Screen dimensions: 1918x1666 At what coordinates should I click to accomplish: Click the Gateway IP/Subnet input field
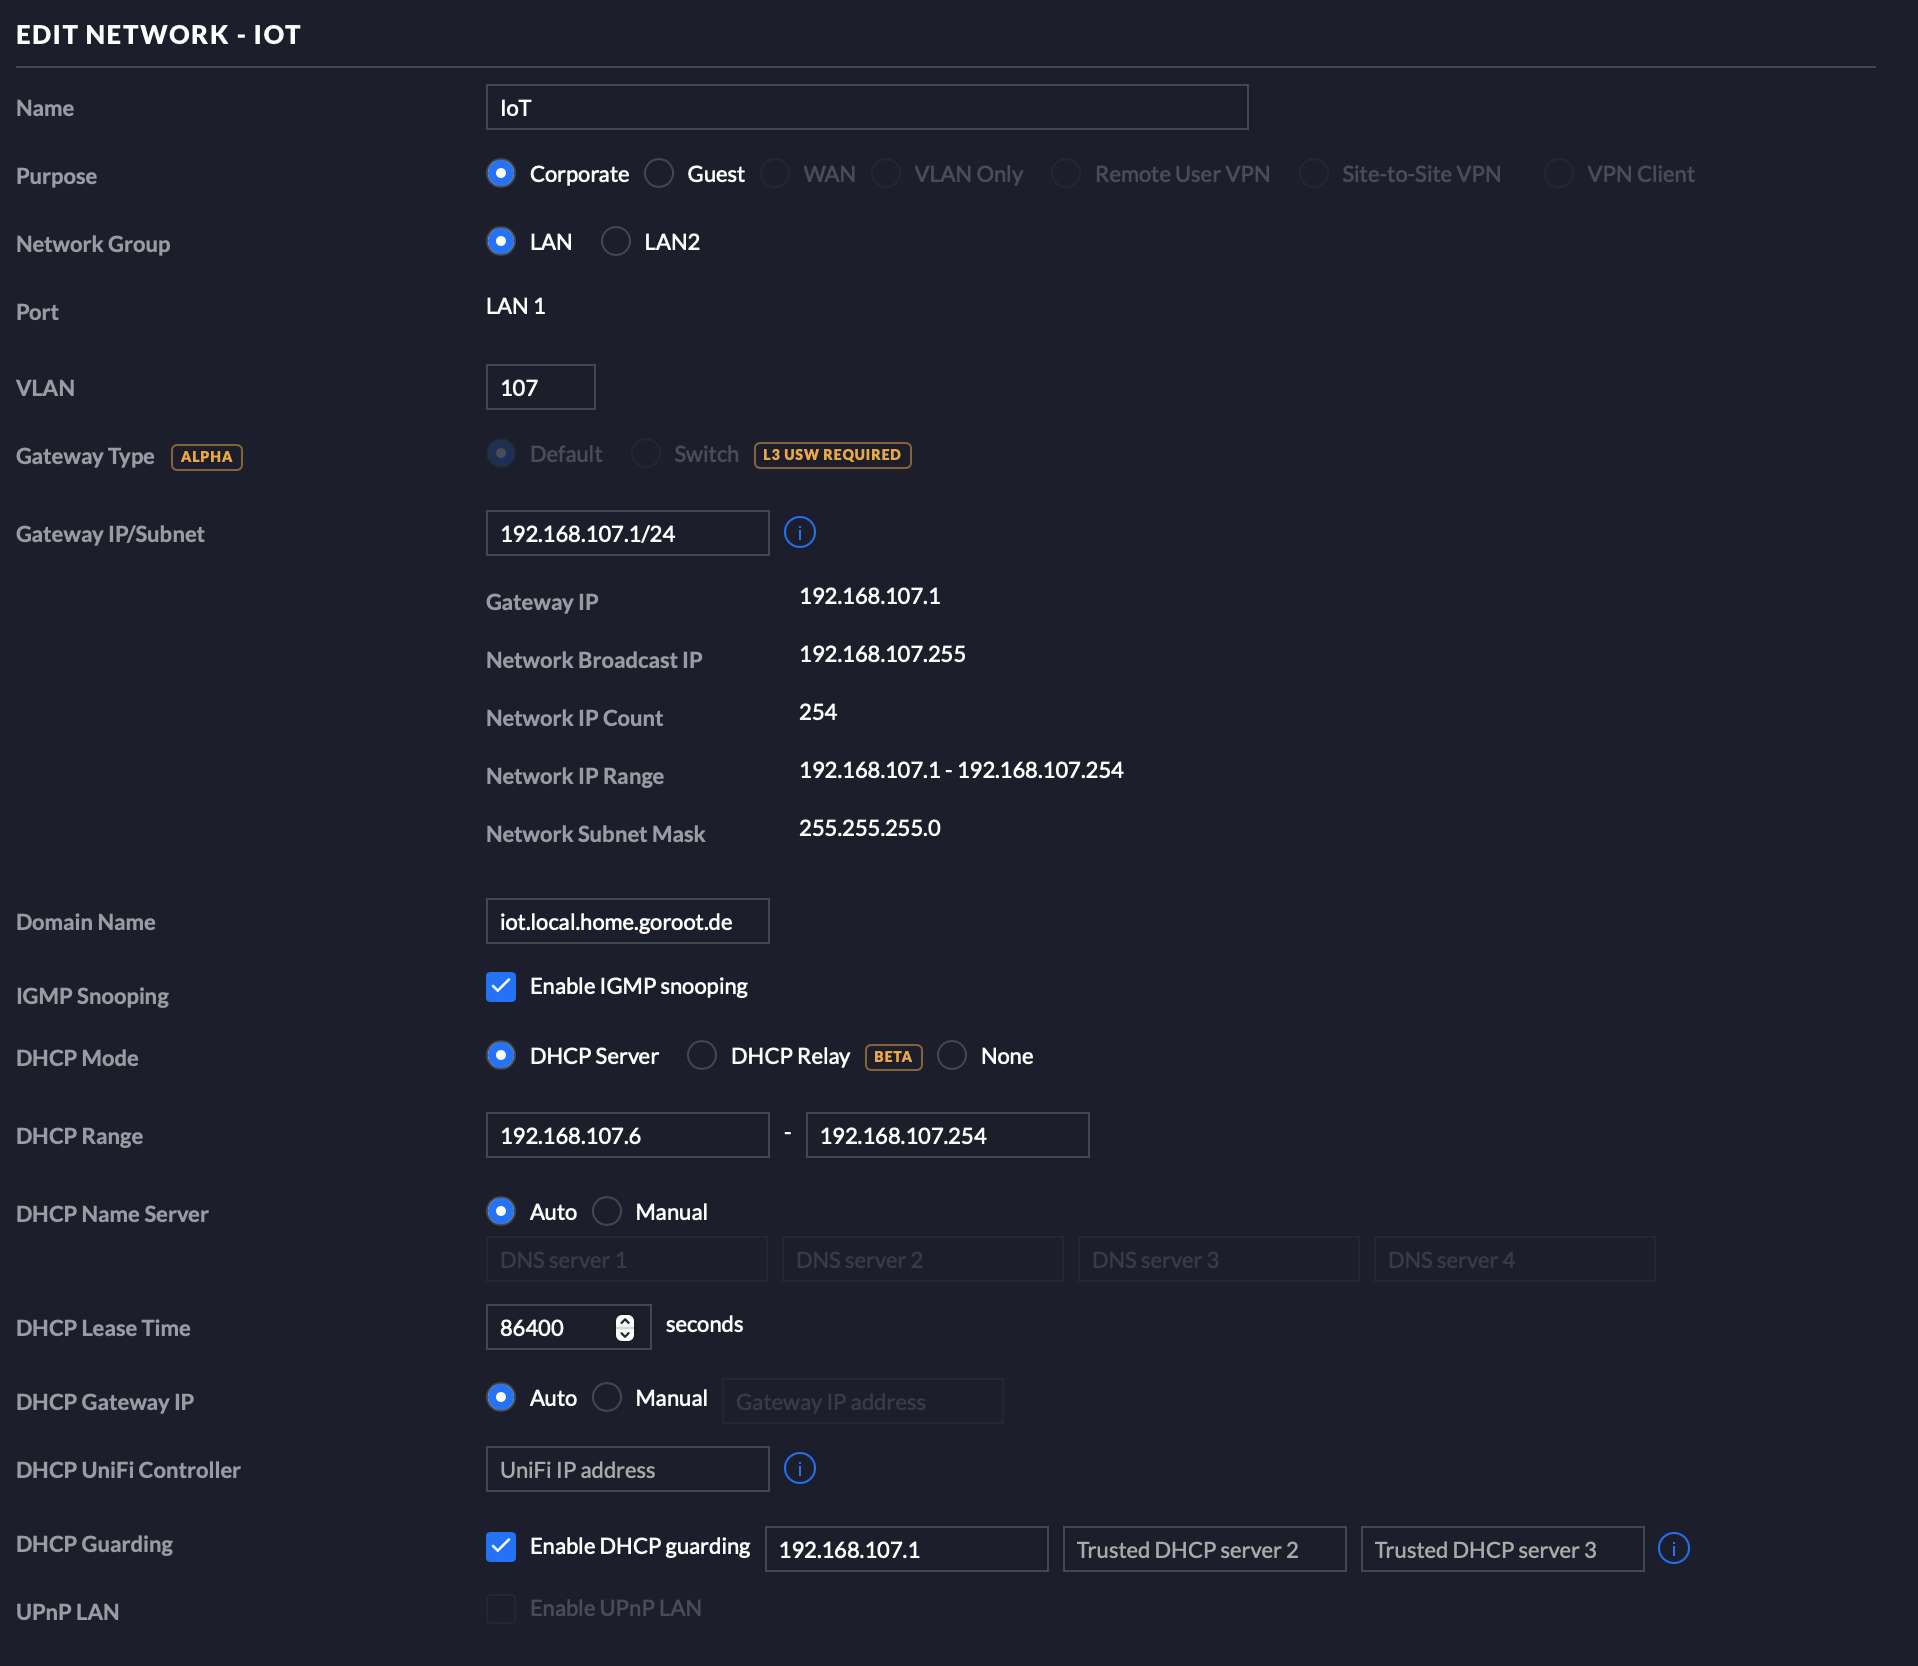(628, 533)
